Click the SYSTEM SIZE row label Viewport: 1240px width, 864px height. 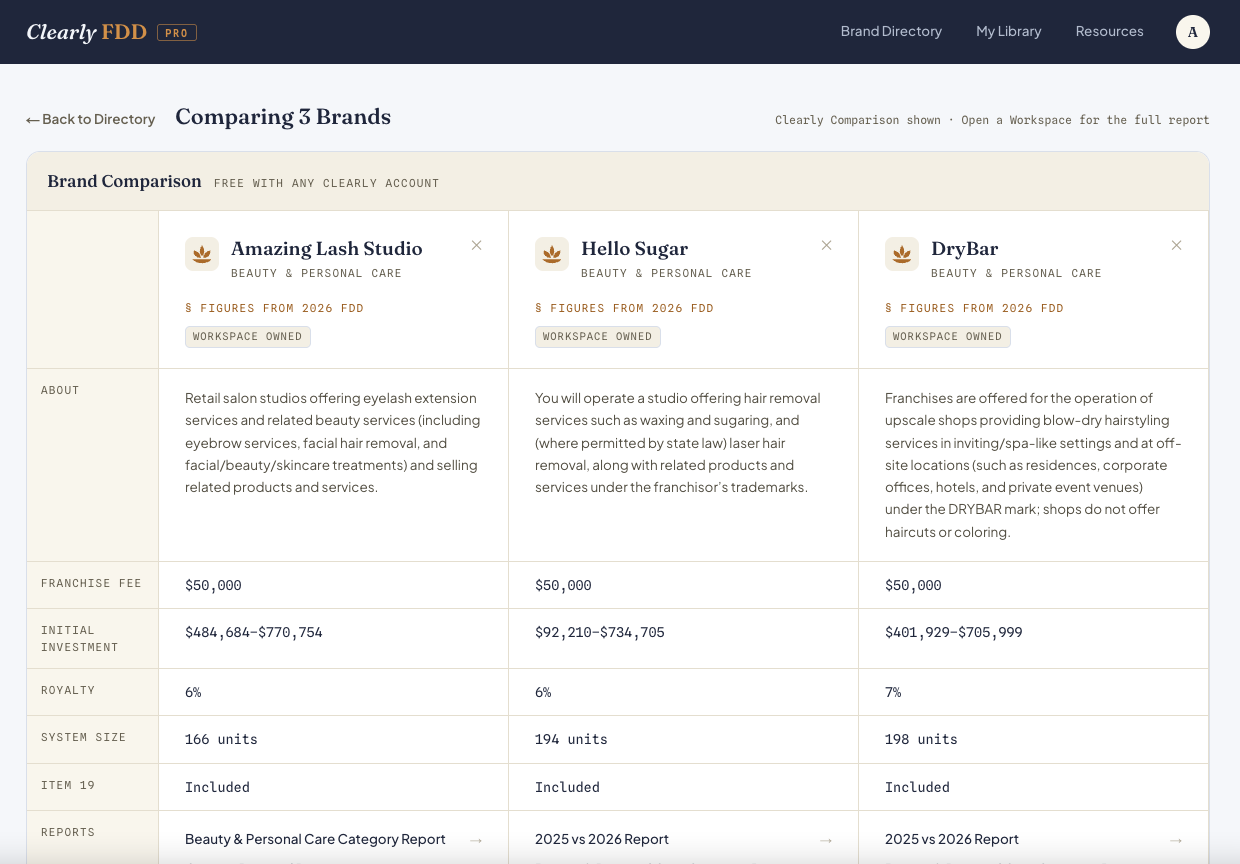click(x=83, y=737)
